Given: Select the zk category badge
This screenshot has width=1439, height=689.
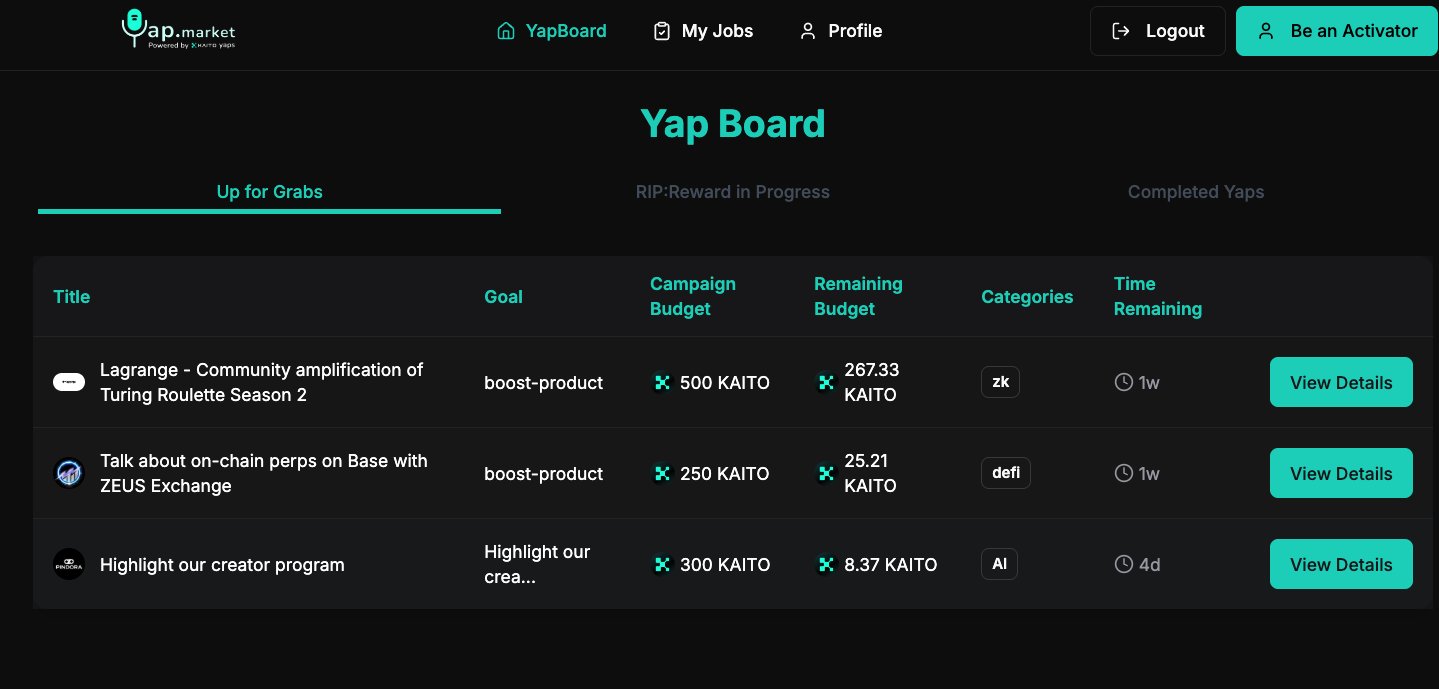Looking at the screenshot, I should point(1000,382).
